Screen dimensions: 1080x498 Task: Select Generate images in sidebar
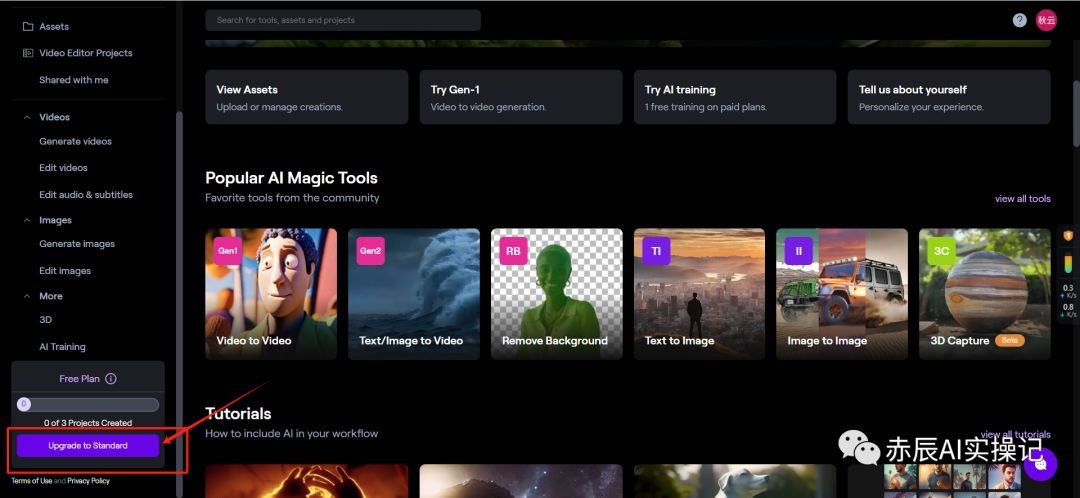77,244
